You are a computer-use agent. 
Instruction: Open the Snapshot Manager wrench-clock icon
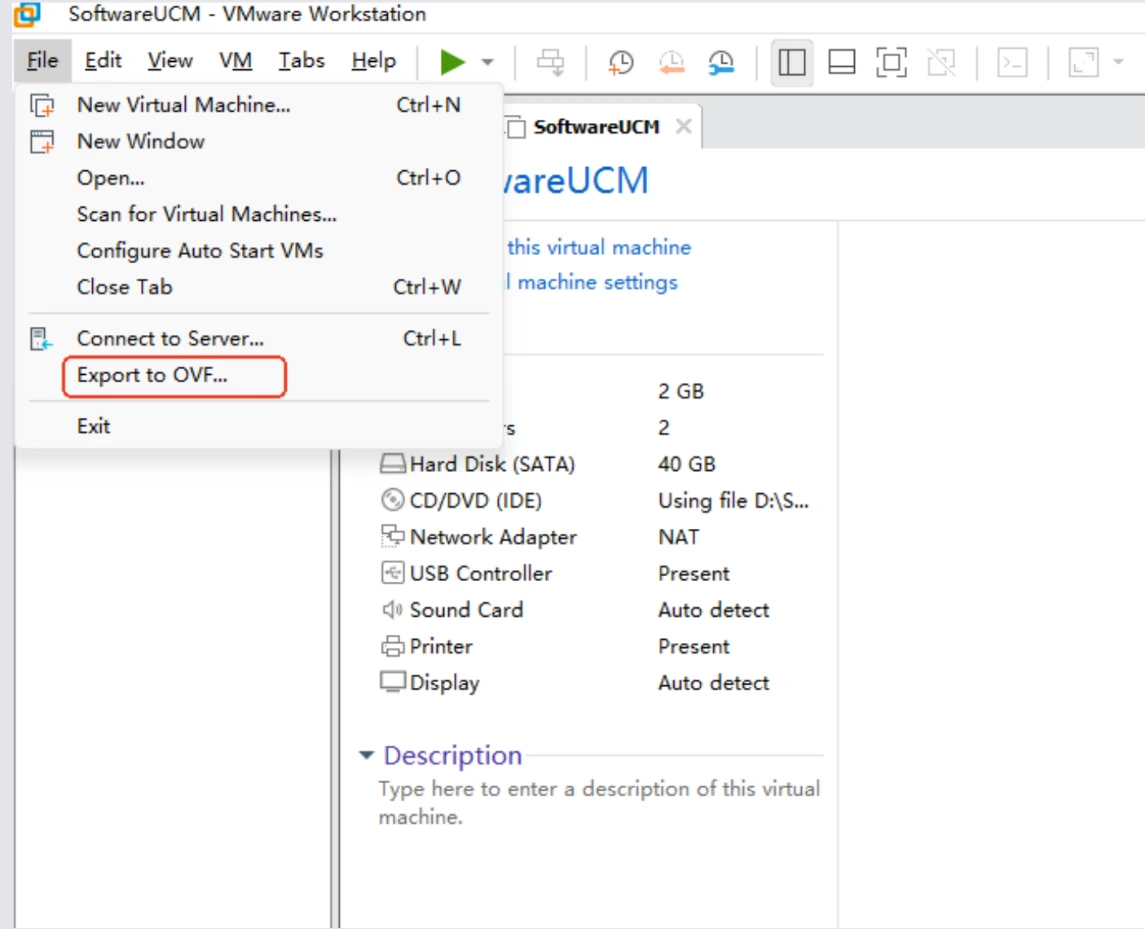pyautogui.click(x=721, y=63)
